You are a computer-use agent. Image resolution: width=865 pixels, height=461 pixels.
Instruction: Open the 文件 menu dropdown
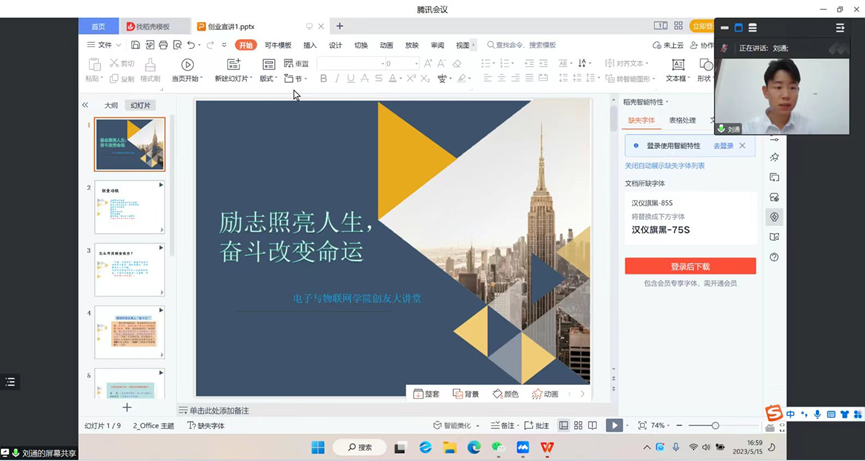104,45
